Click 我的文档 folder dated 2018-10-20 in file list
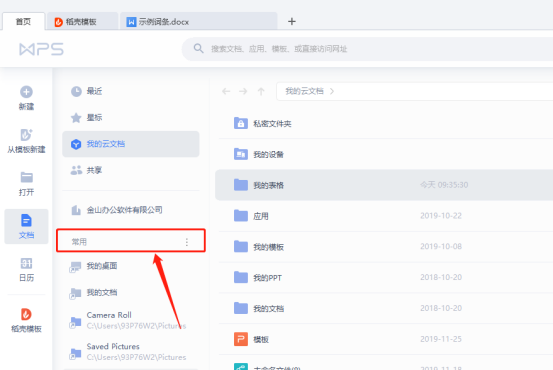The height and width of the screenshot is (370, 553). tap(268, 309)
